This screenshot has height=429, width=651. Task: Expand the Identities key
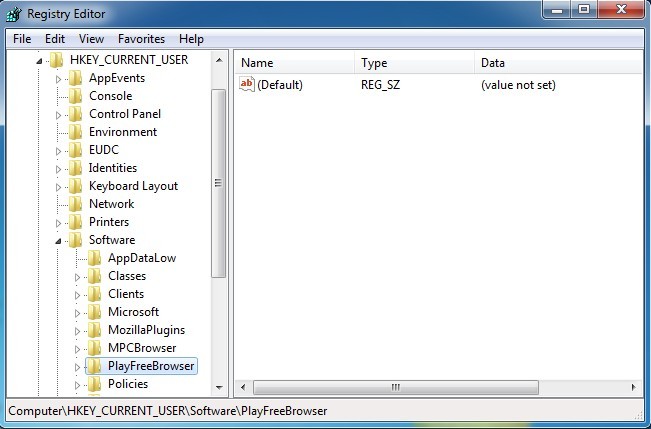(x=59, y=169)
